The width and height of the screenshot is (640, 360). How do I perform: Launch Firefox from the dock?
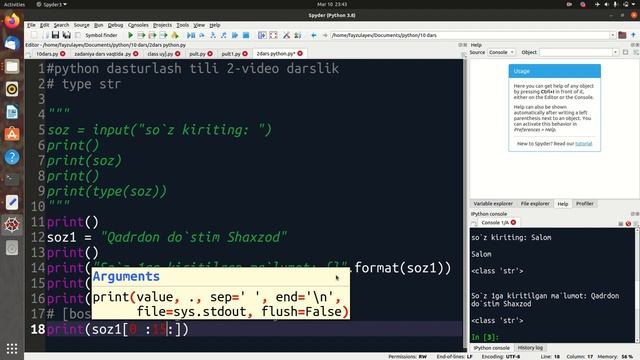click(12, 21)
